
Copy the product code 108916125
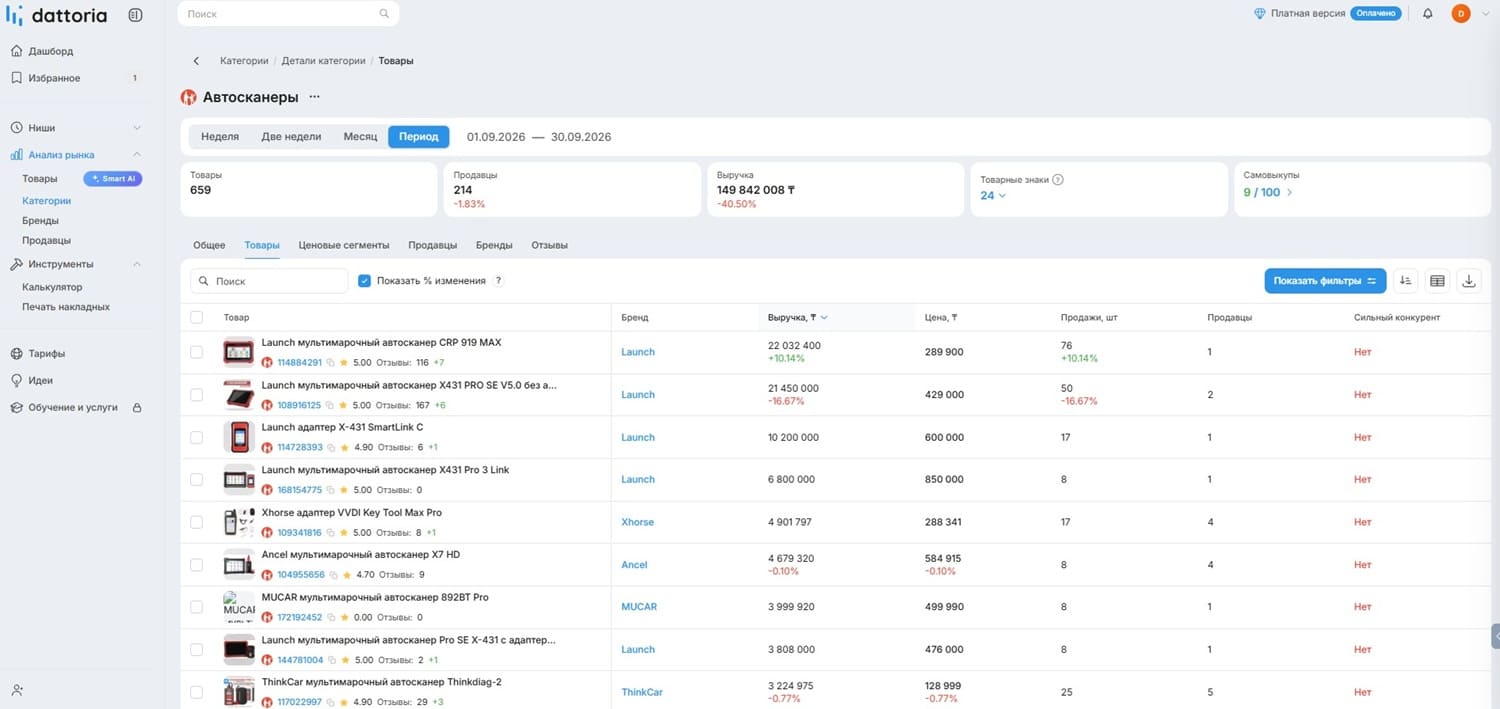[331, 406]
